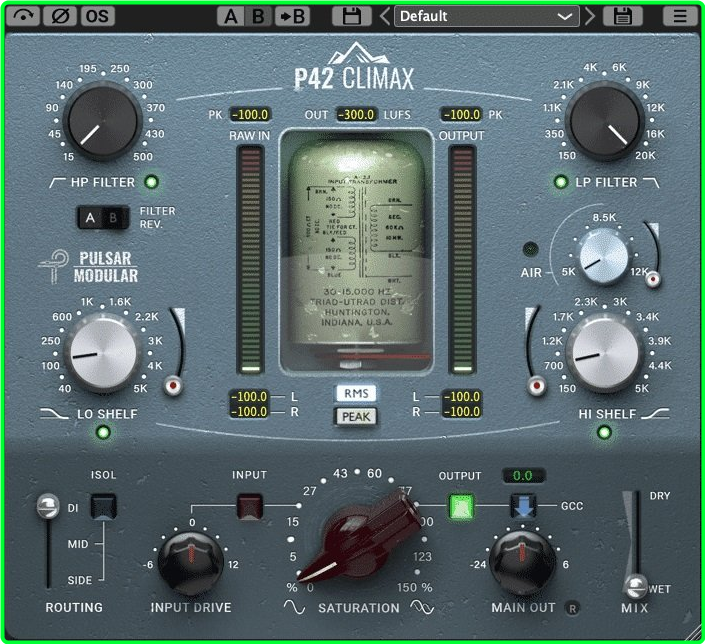This screenshot has height=644, width=705.
Task: Click the bypass curved-arrow icon at top left
Action: pyautogui.click(x=23, y=16)
